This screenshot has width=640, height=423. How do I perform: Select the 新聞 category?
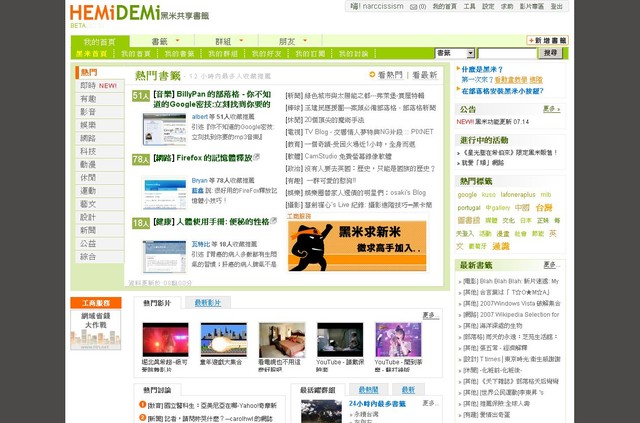100,230
